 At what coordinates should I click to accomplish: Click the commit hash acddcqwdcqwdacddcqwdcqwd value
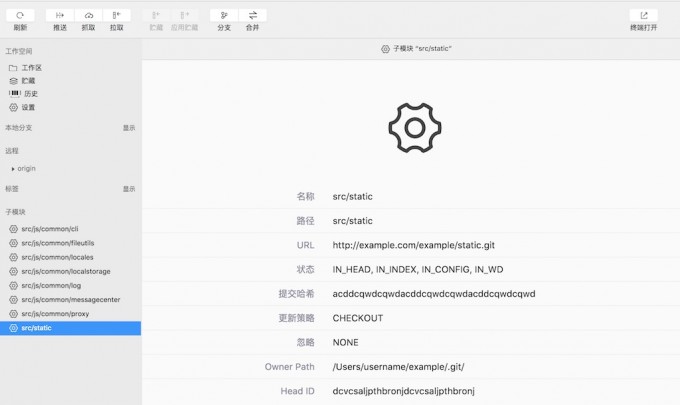pos(434,294)
